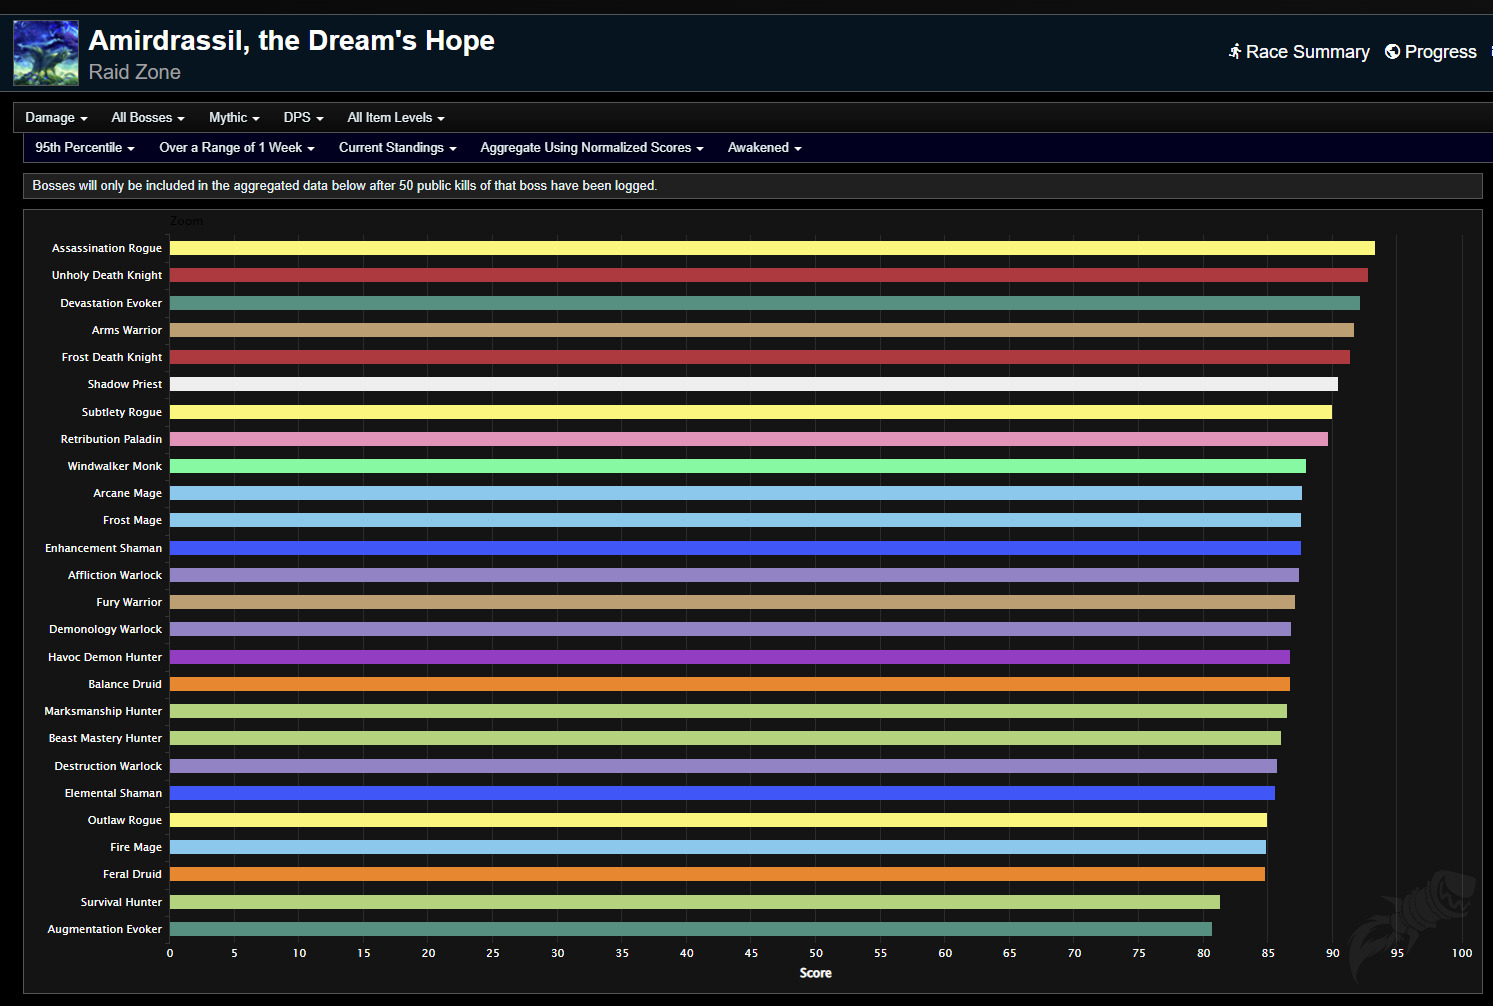
Task: Open the 95th Percentile menu
Action: 84,148
